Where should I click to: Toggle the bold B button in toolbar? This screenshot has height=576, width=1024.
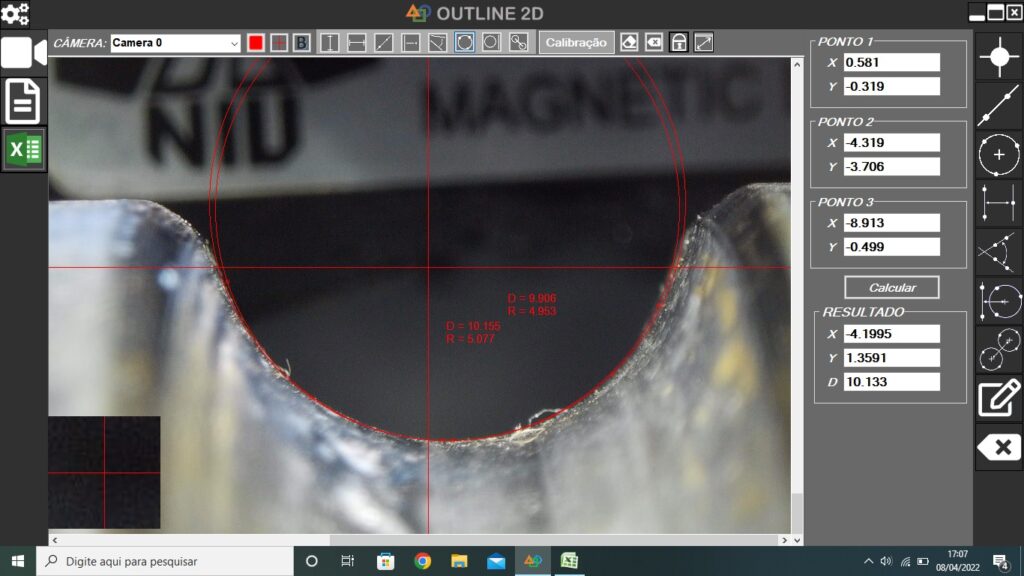(x=301, y=43)
